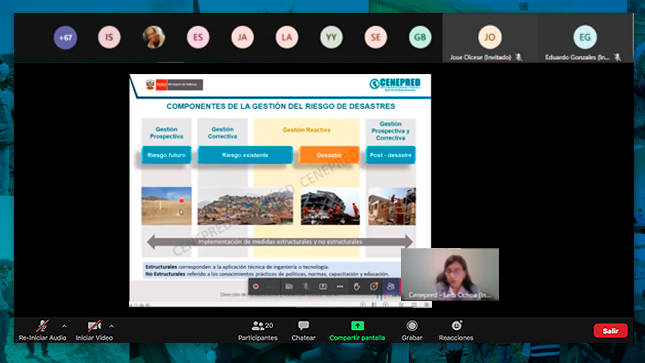This screenshot has height=363, width=645.
Task: Open the three-dots menu in shared toolbar
Action: pos(340,286)
